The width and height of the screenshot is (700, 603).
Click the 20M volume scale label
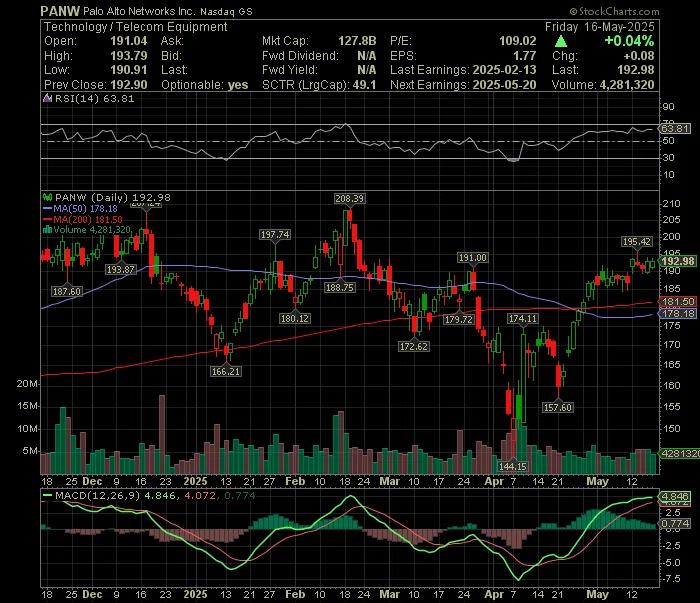click(x=27, y=384)
